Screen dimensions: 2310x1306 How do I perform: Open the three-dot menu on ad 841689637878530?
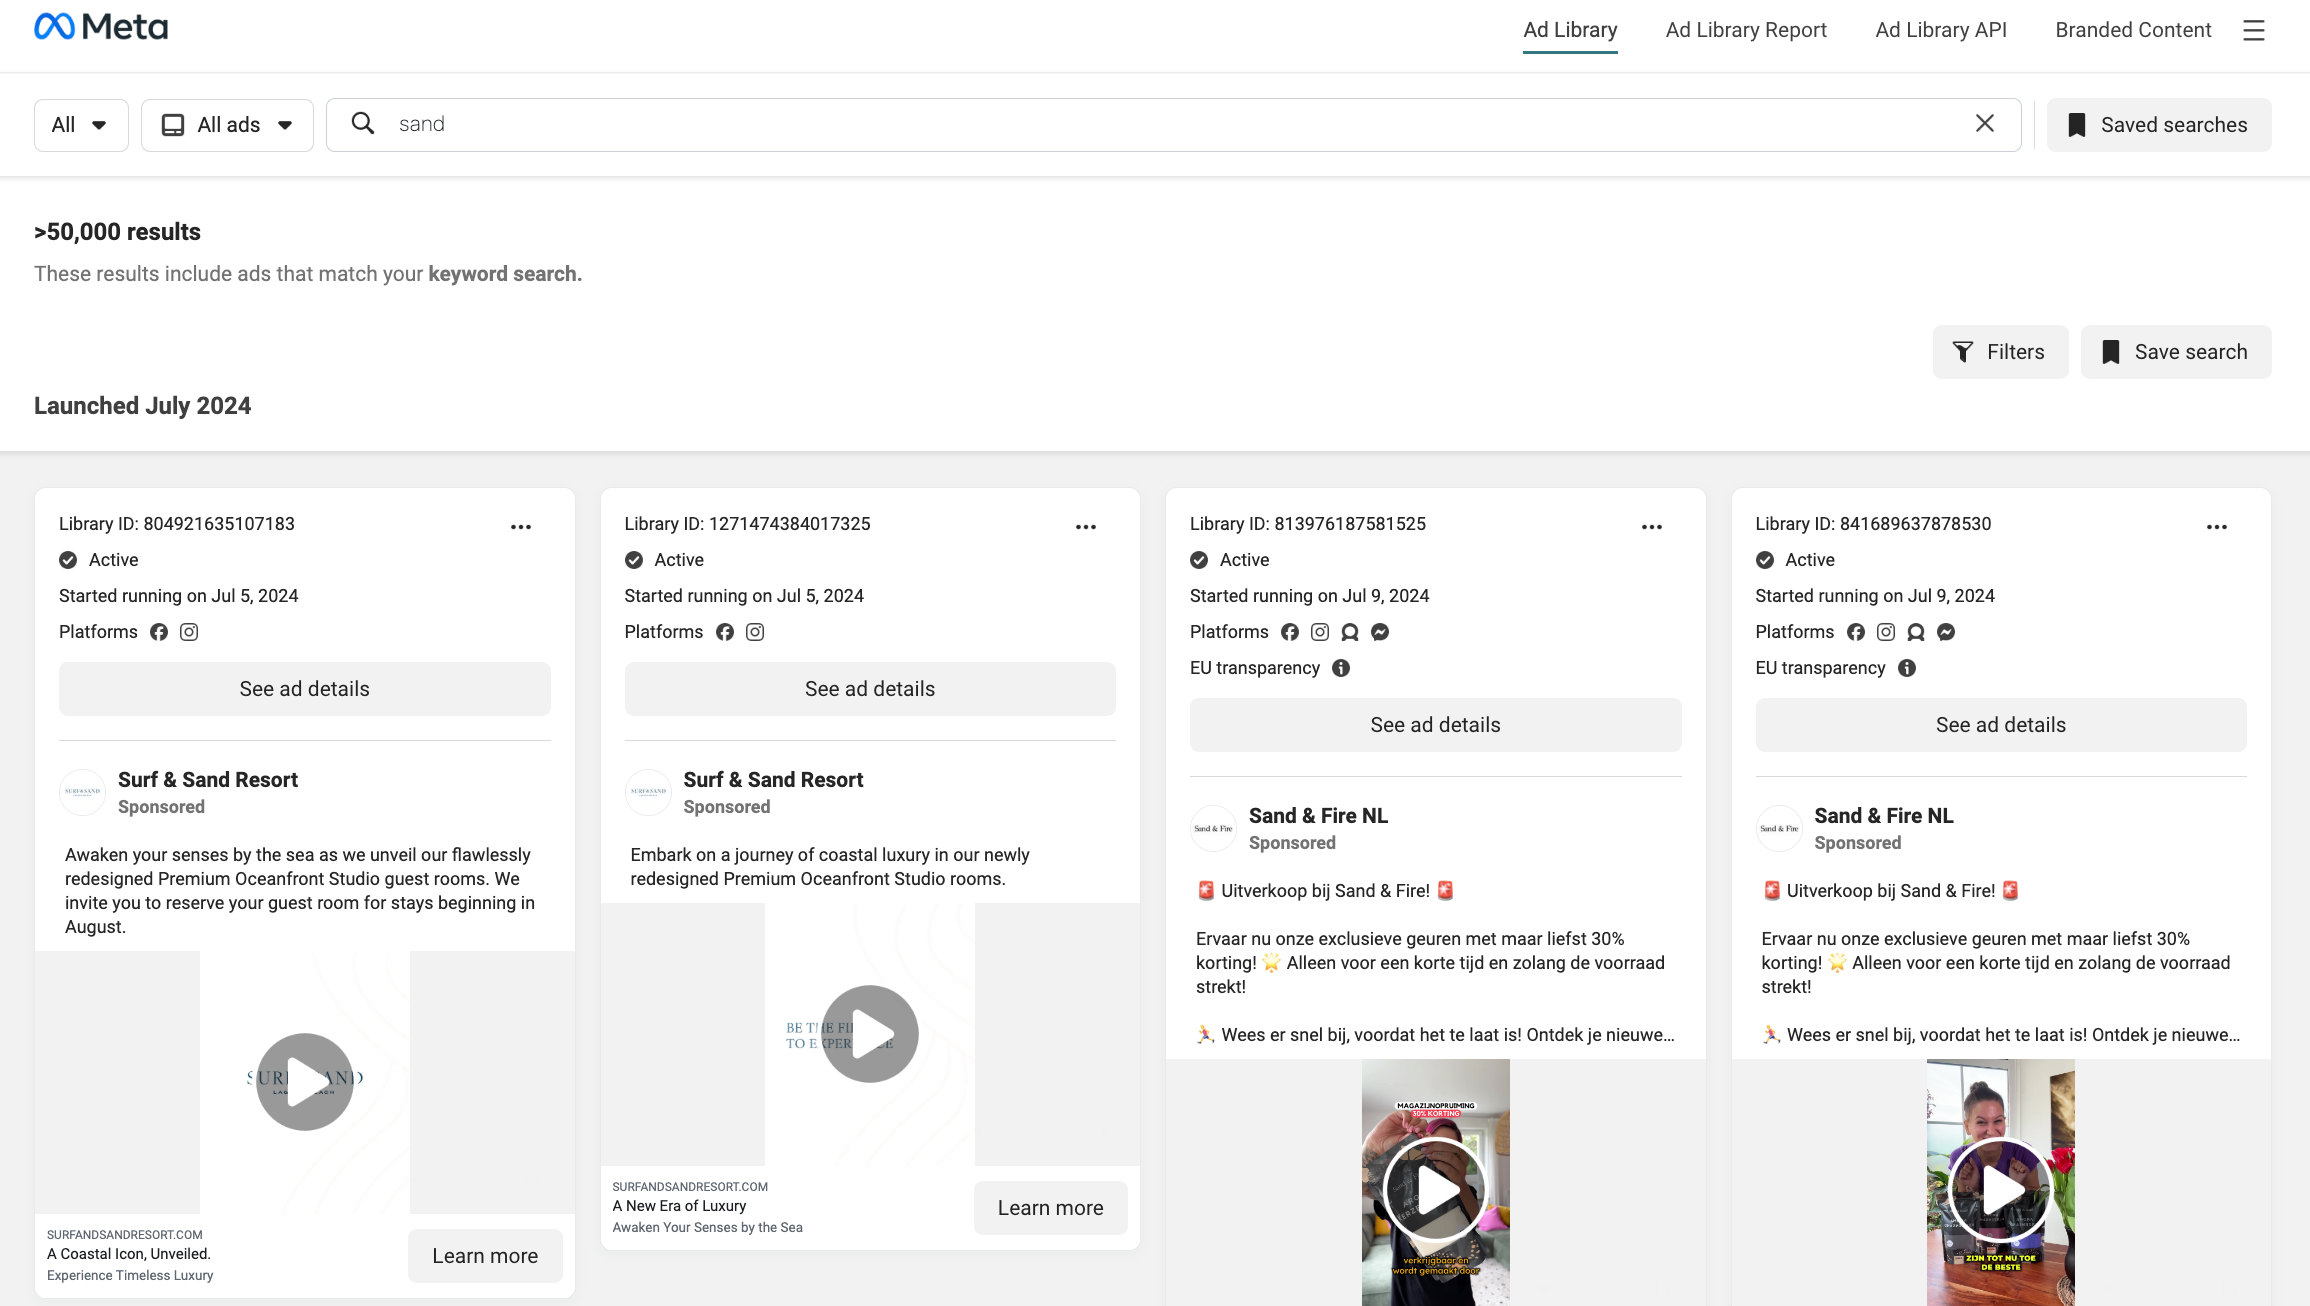tap(2216, 527)
